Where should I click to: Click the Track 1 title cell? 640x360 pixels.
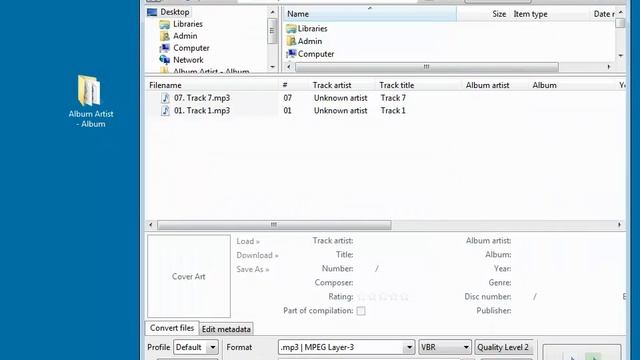[x=393, y=111]
